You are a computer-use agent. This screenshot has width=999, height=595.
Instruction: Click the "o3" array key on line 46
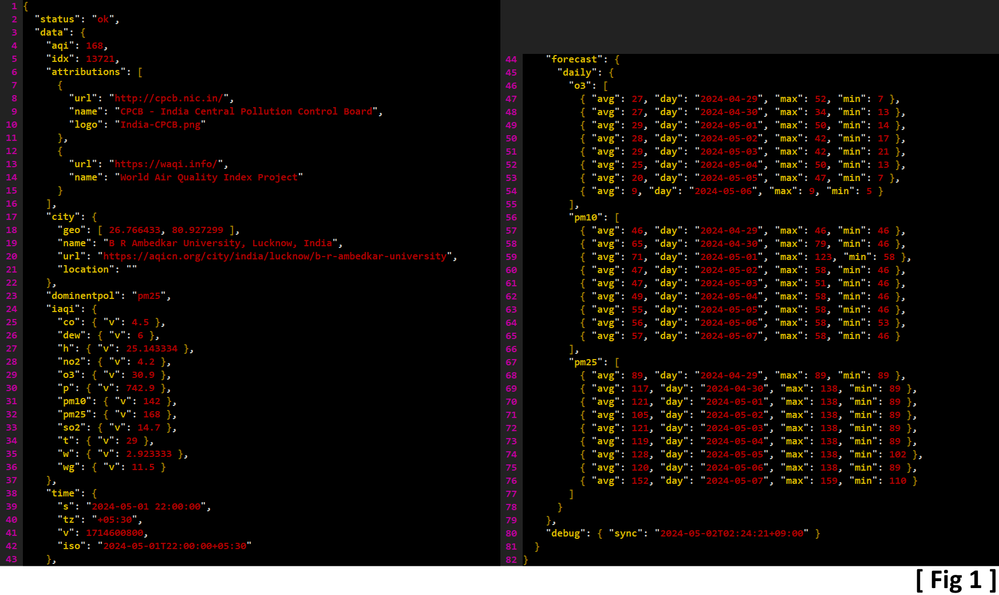[x=580, y=85]
